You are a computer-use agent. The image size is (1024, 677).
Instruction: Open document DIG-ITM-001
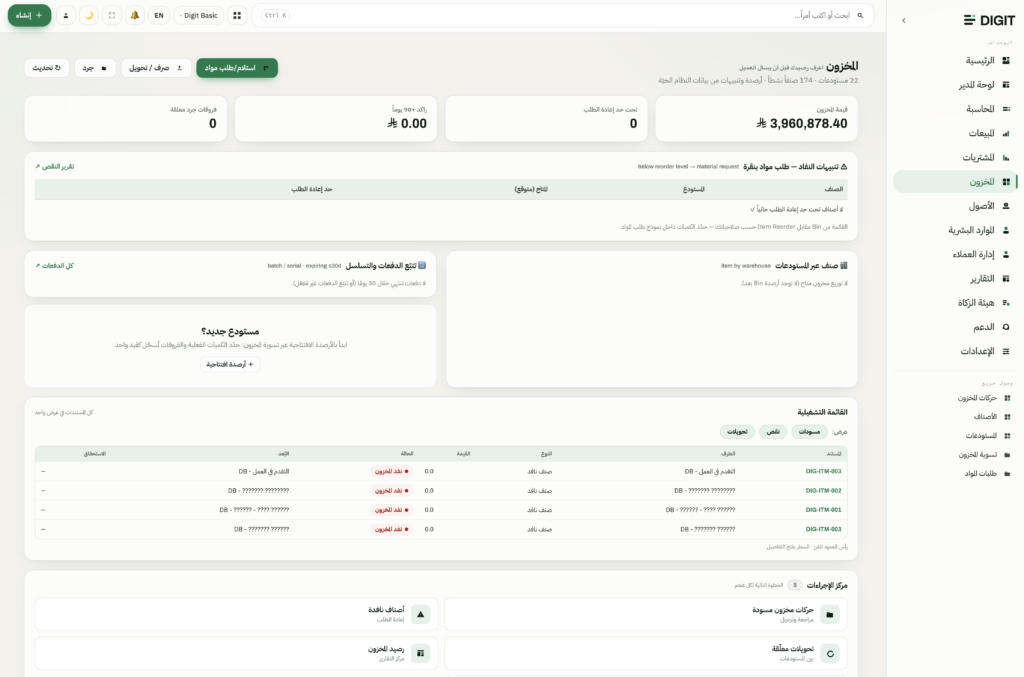click(x=823, y=510)
